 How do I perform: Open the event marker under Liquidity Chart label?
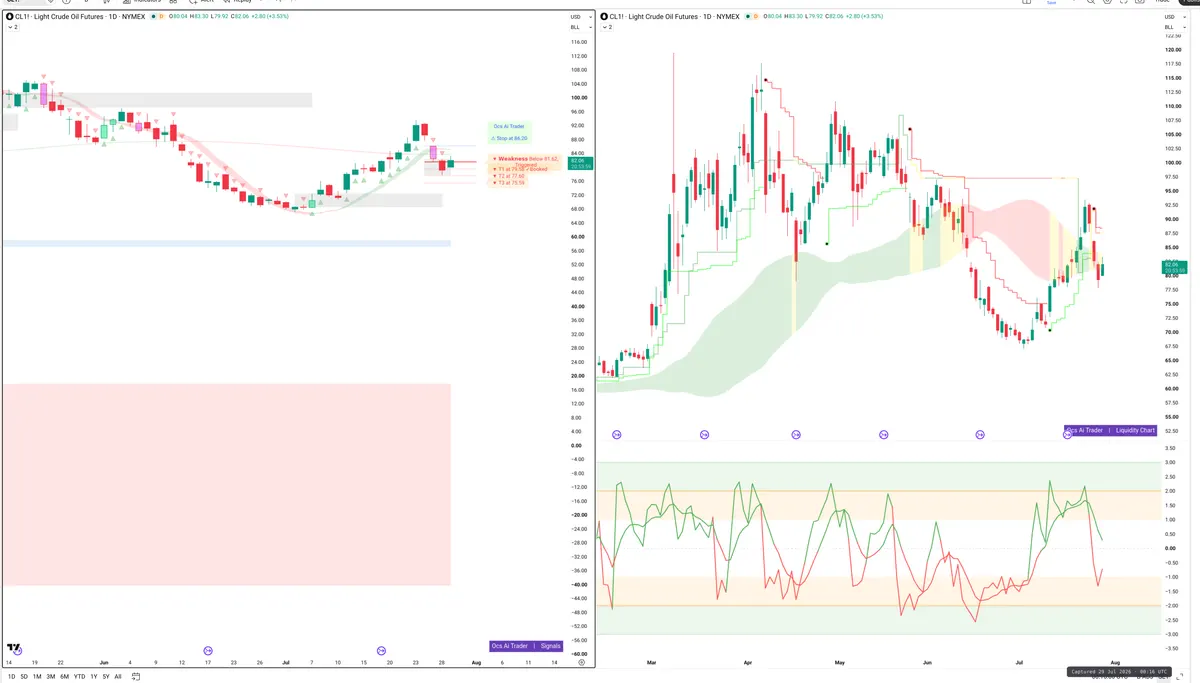[x=1068, y=435]
